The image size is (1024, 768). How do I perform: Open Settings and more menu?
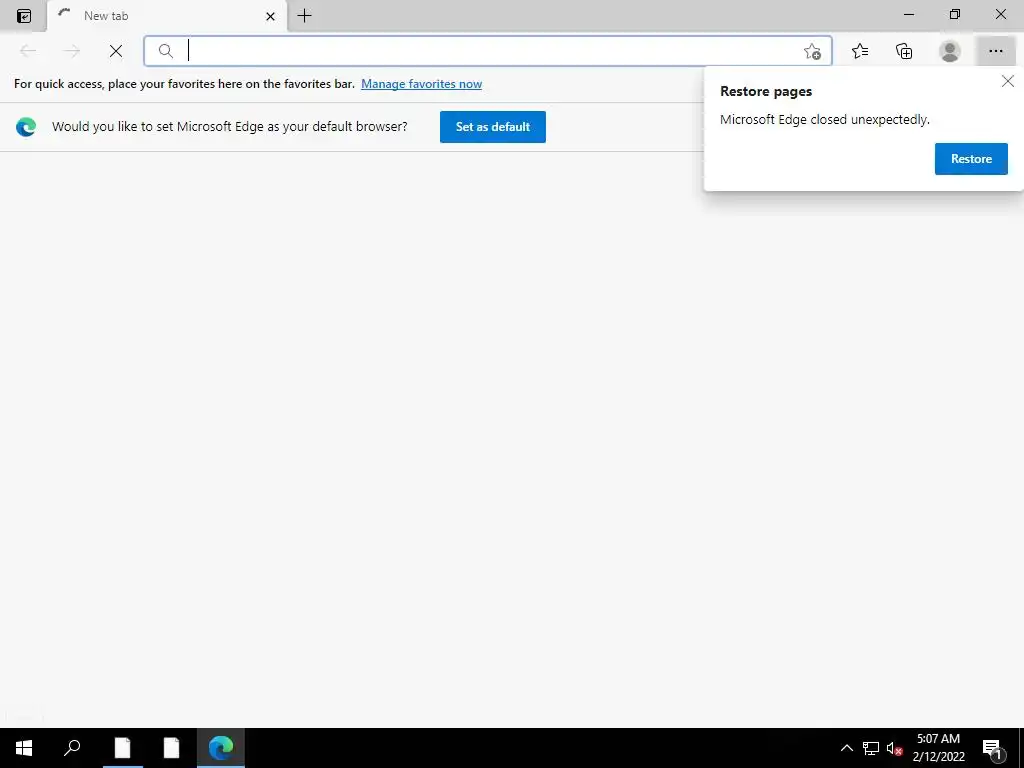(995, 51)
